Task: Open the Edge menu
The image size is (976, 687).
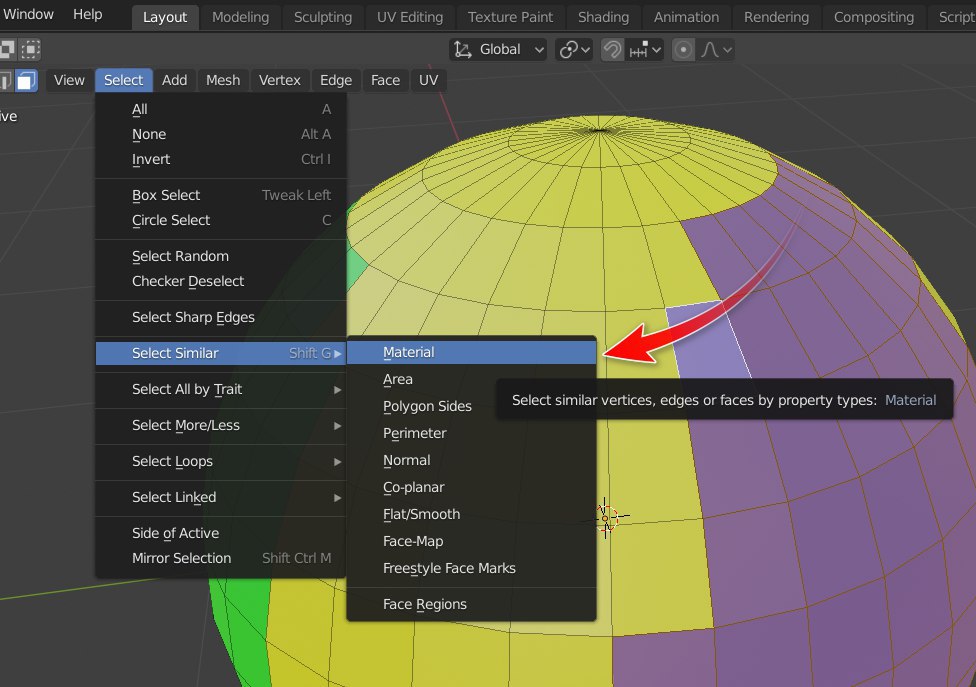Action: [336, 80]
